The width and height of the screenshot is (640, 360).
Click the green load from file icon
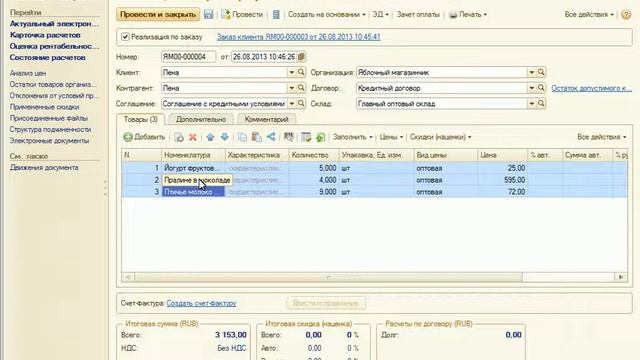point(320,137)
